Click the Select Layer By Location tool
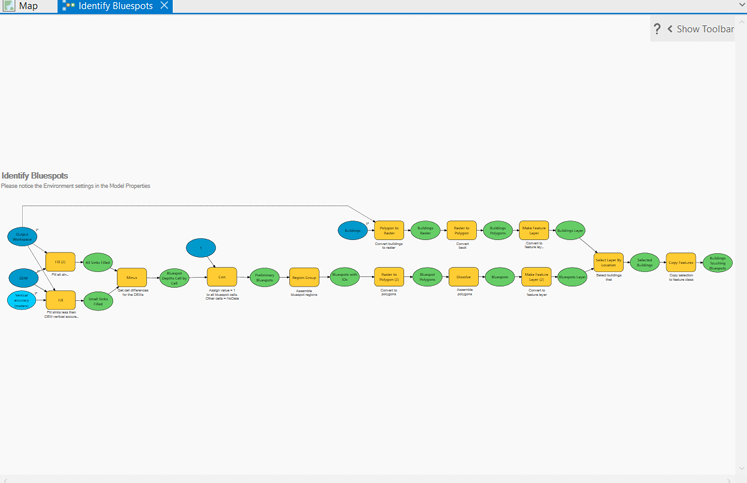The image size is (747, 483). 608,262
